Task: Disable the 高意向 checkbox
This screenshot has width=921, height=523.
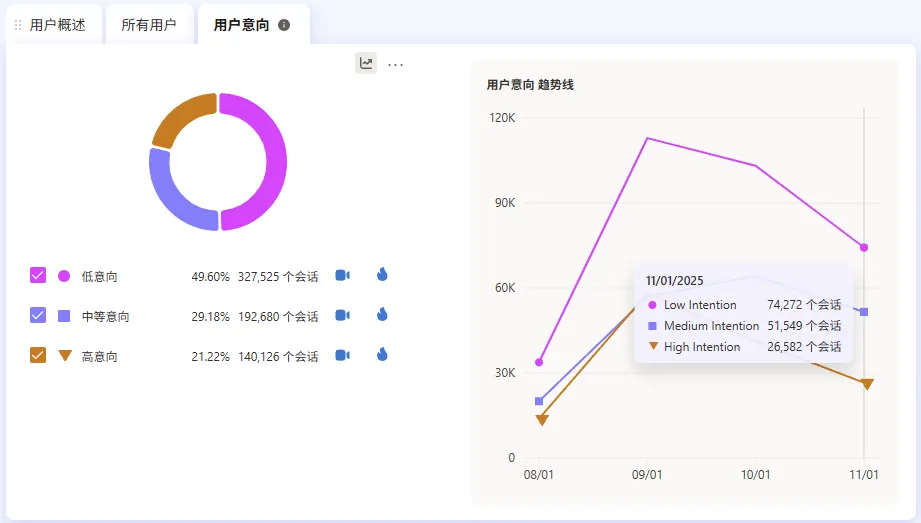Action: pyautogui.click(x=38, y=355)
